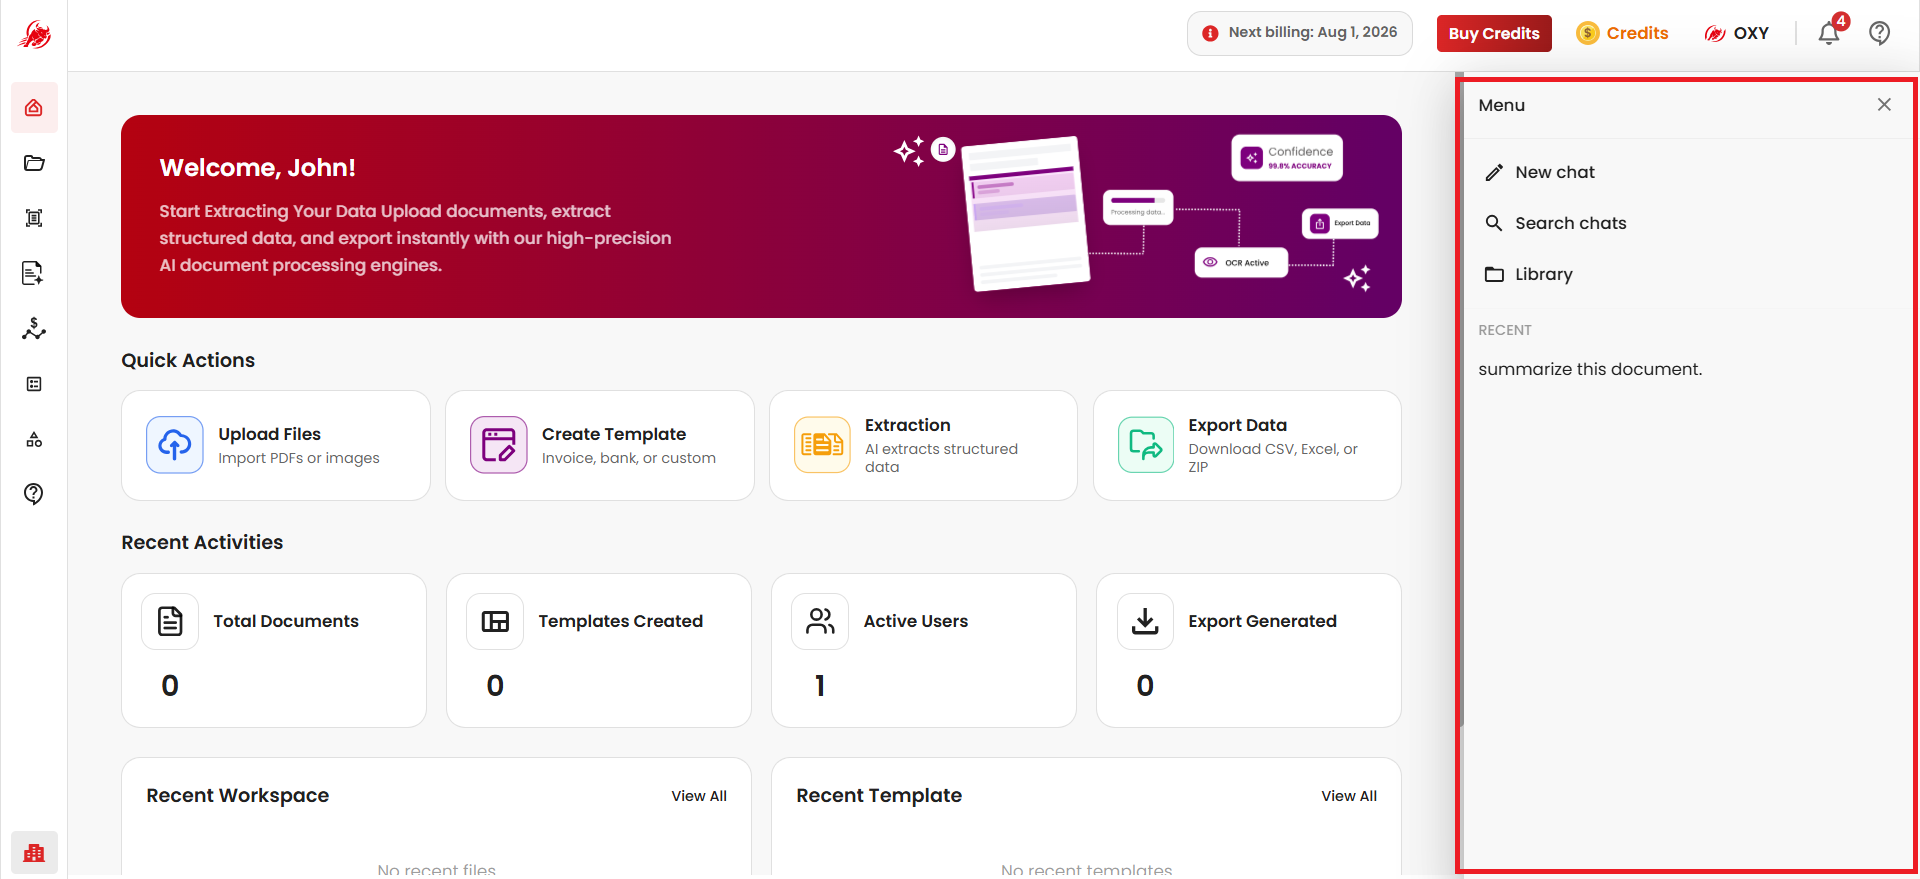Start a New chat
The image size is (1920, 879).
pos(1555,172)
